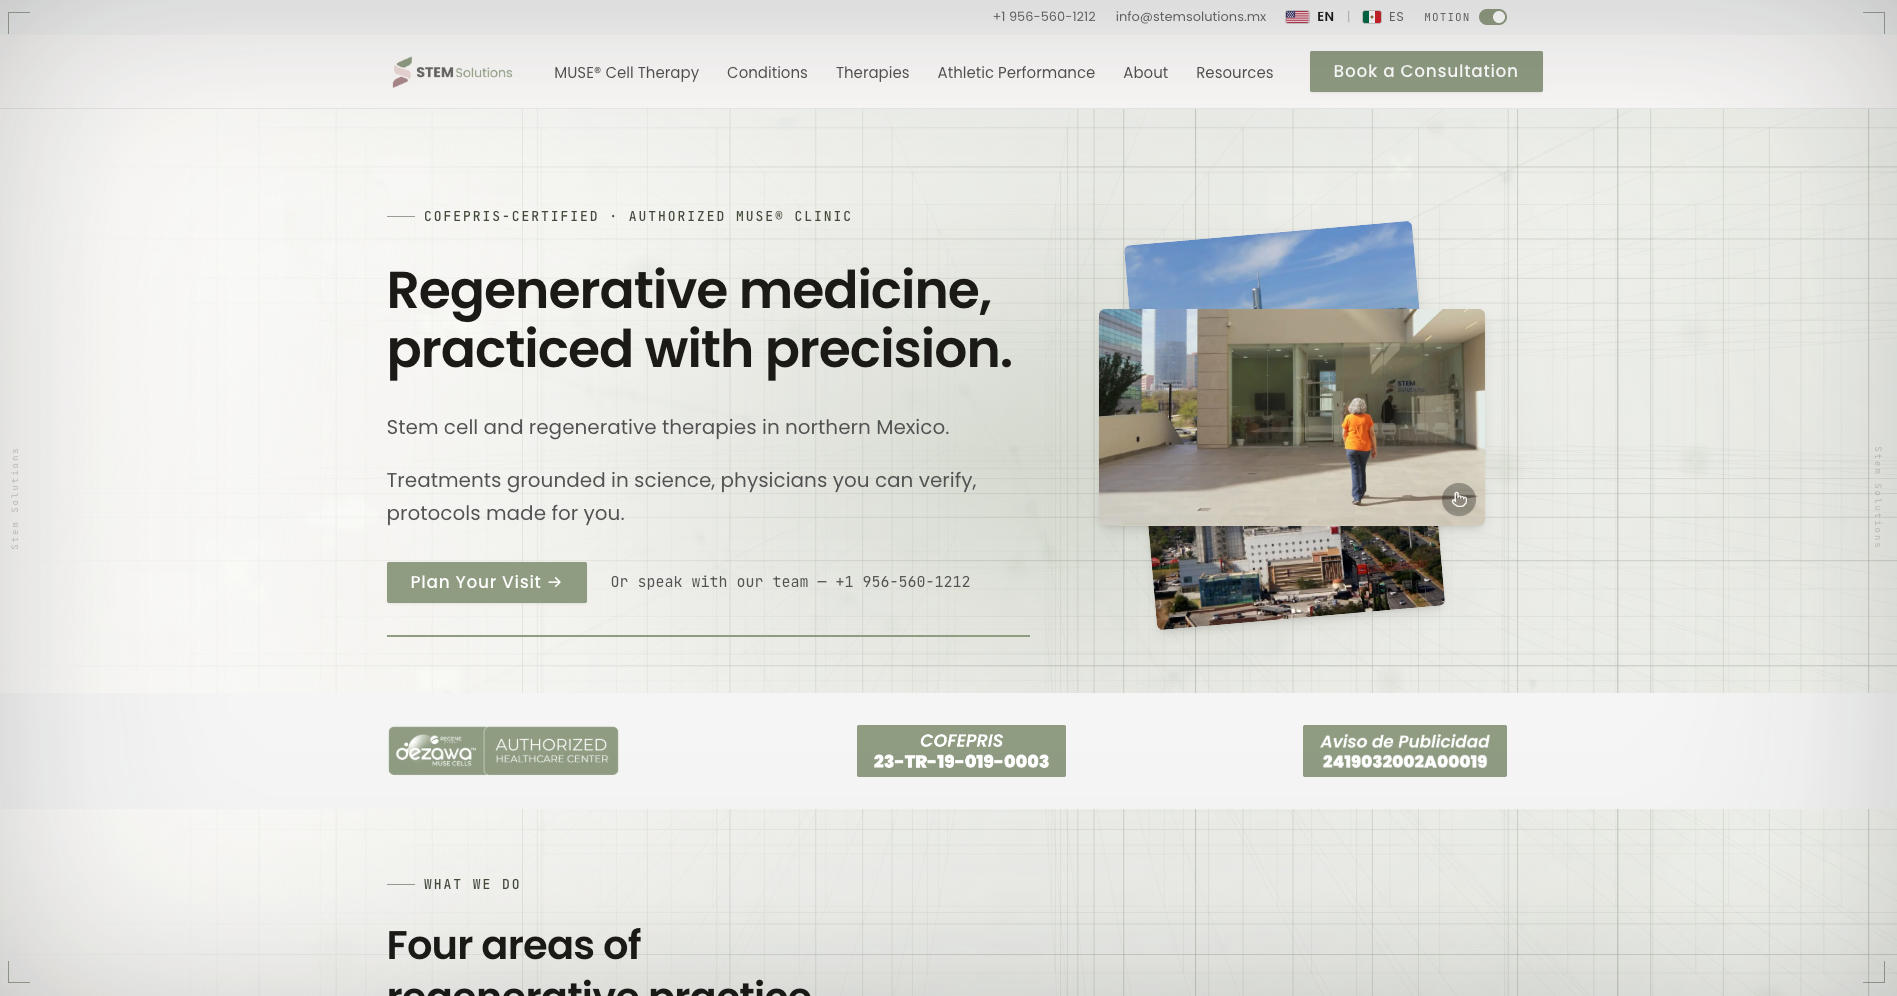Click the STEM Solutions logo
The height and width of the screenshot is (996, 1897).
452,72
